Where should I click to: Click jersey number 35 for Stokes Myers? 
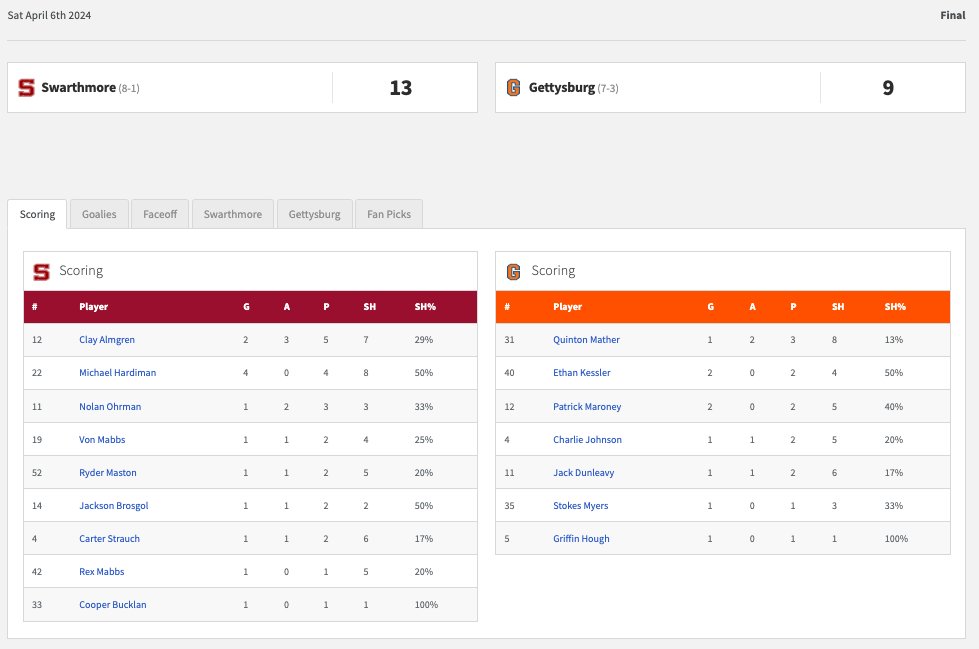point(509,506)
